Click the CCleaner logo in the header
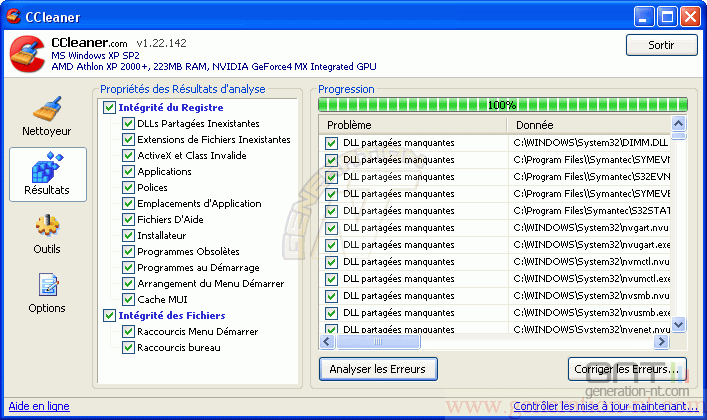The height and width of the screenshot is (420, 707). click(x=27, y=55)
